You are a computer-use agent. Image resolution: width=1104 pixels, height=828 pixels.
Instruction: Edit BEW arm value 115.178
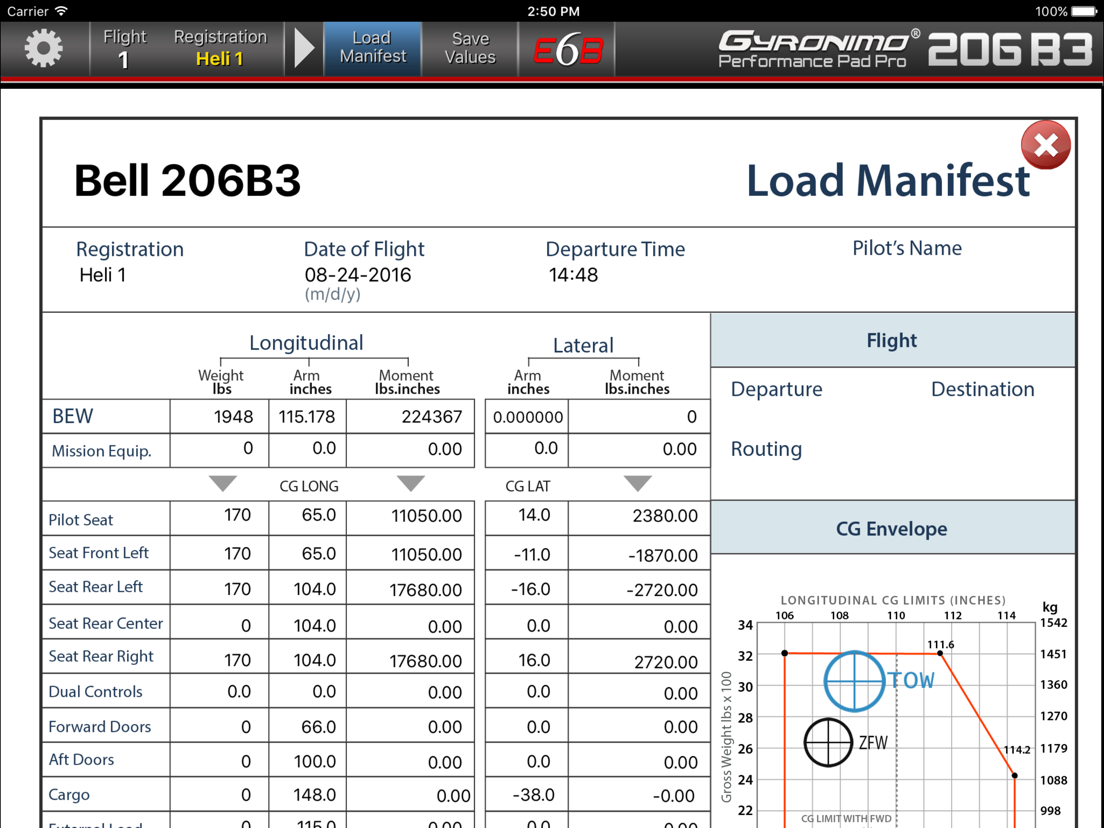[x=307, y=416]
